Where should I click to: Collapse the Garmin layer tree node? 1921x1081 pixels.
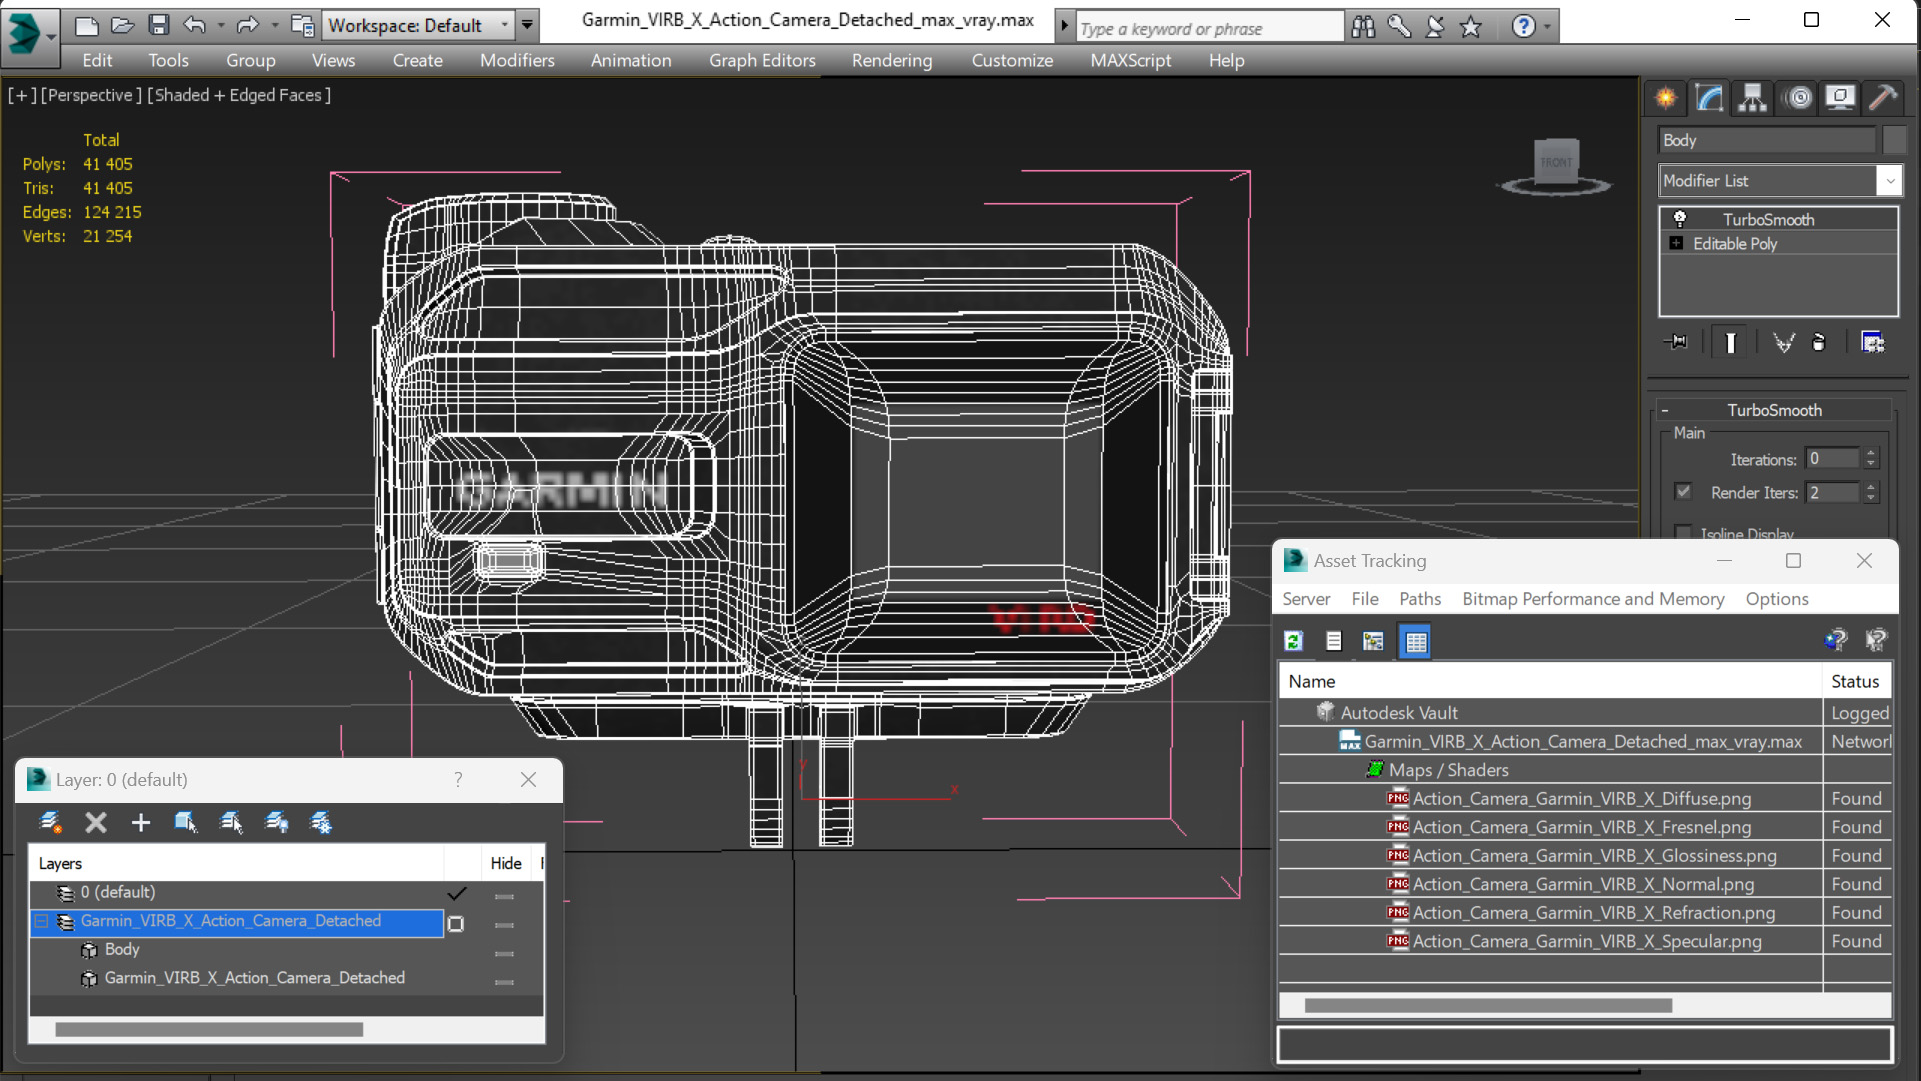coord(42,921)
